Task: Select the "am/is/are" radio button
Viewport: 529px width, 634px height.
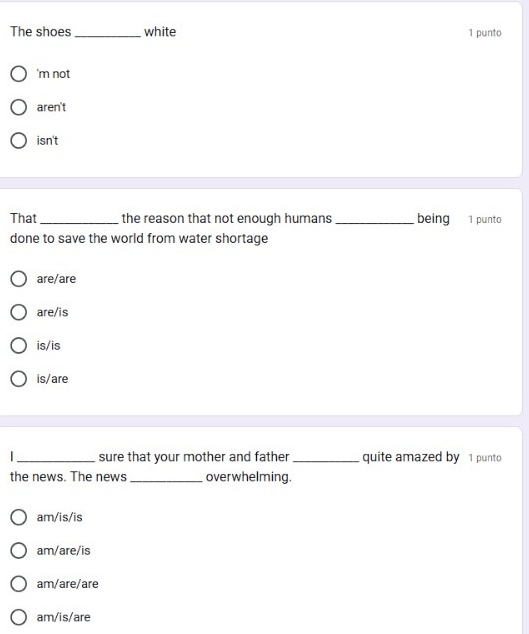Action: 19,617
